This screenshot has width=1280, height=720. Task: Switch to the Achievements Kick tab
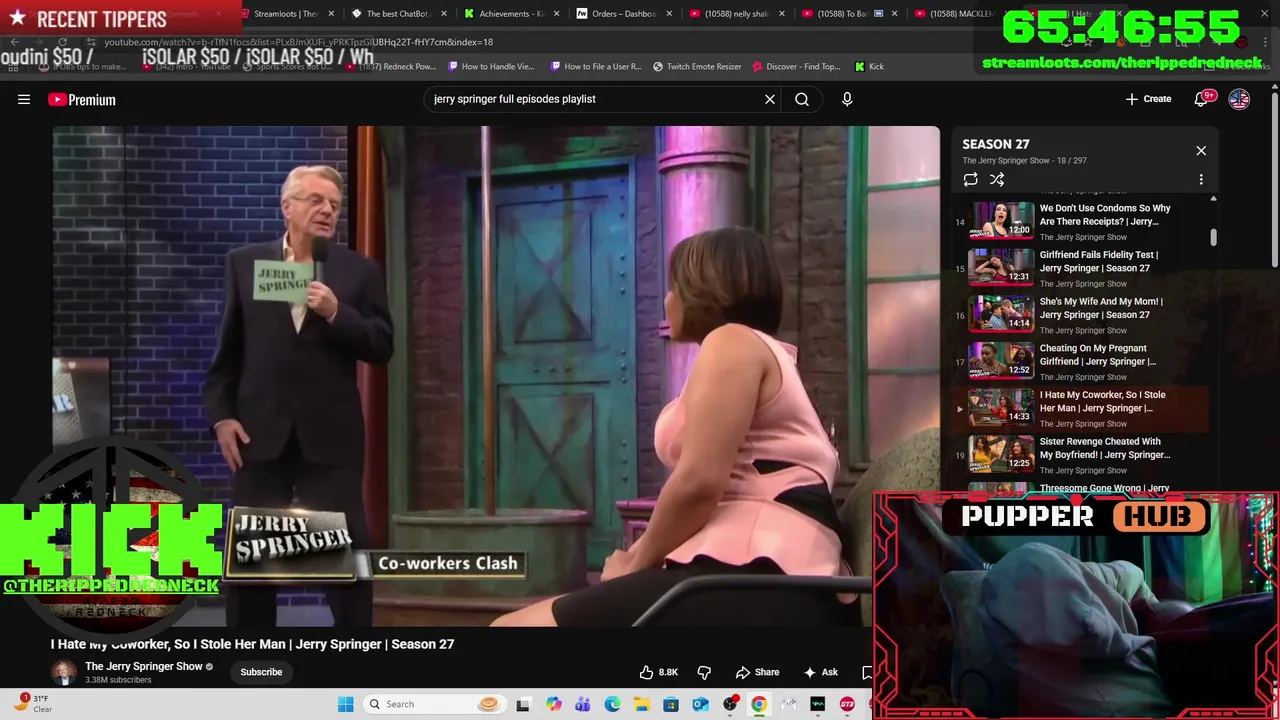[x=504, y=14]
